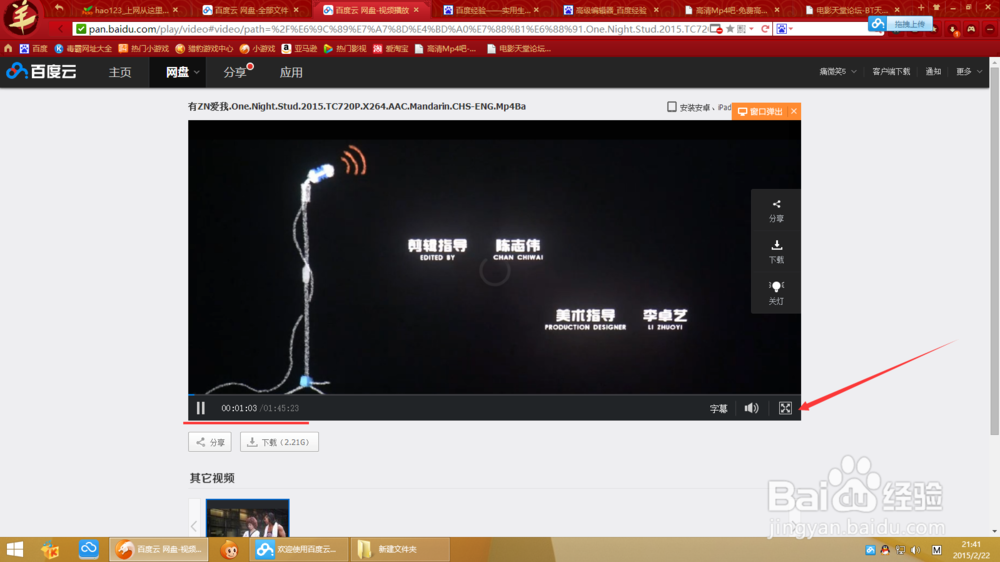1000x562 pixels.
Task: Click the 拖拽上传 upload button
Action: coord(902,24)
